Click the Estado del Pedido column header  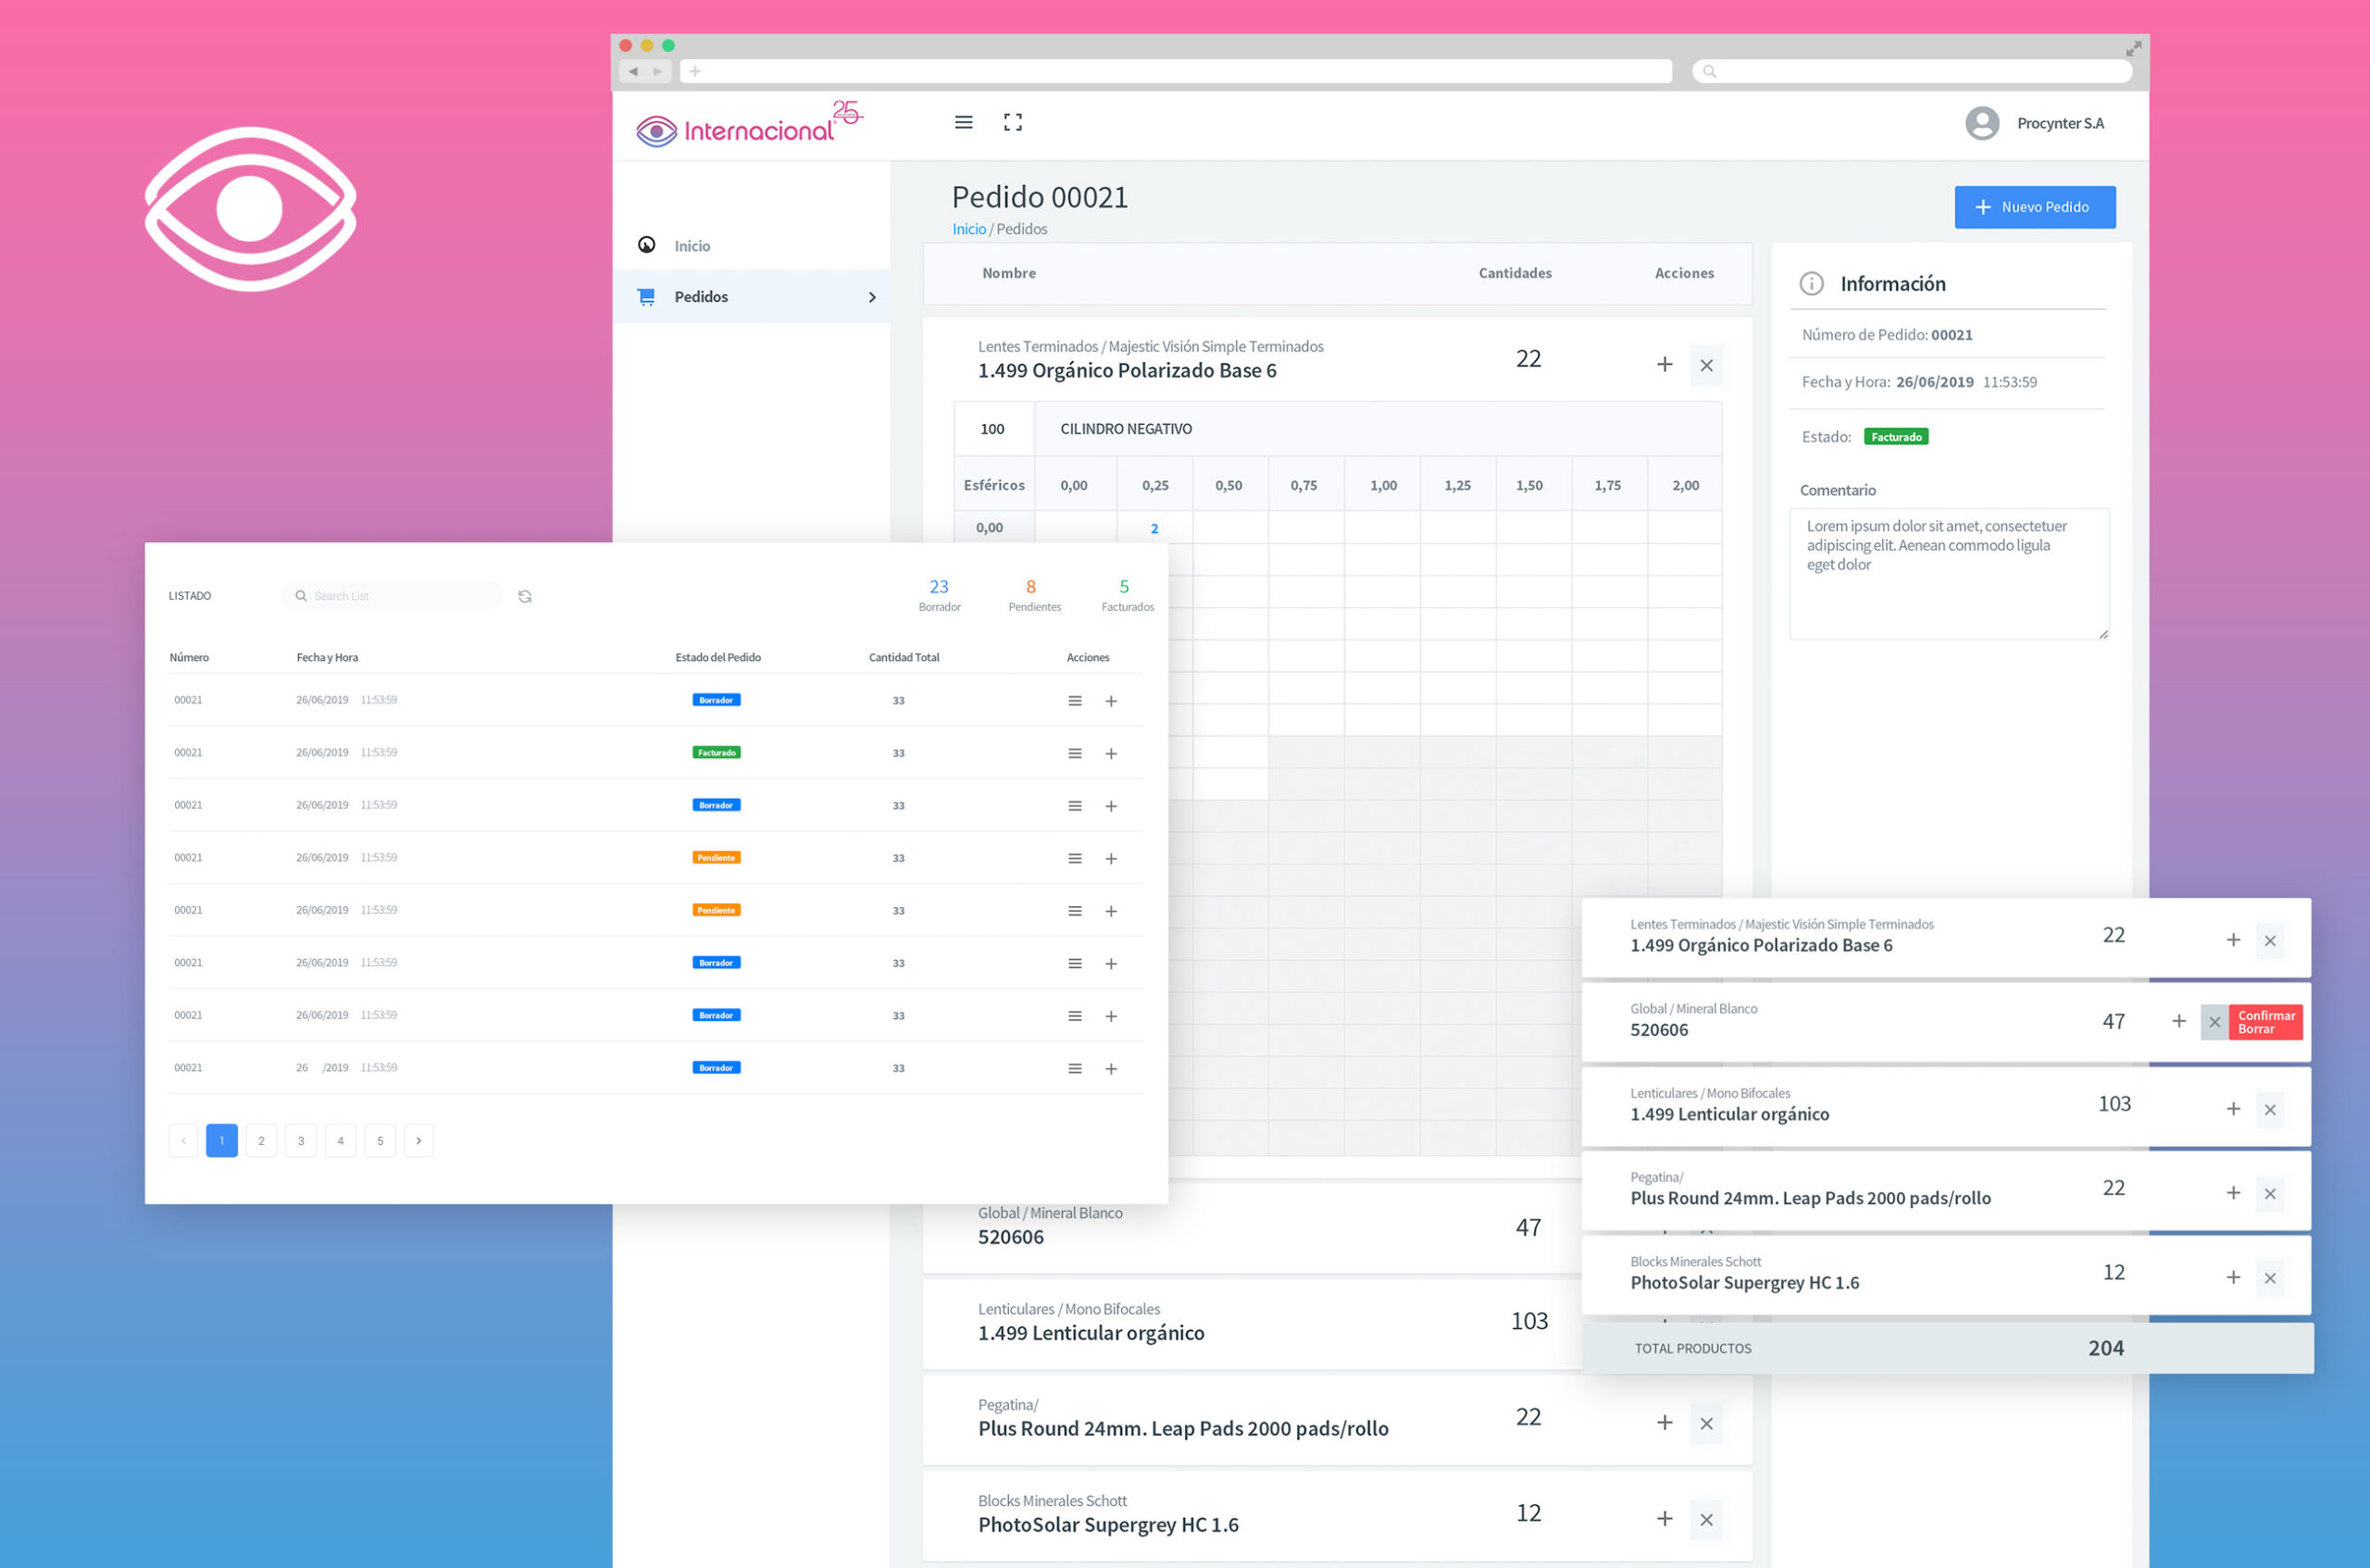pos(717,658)
